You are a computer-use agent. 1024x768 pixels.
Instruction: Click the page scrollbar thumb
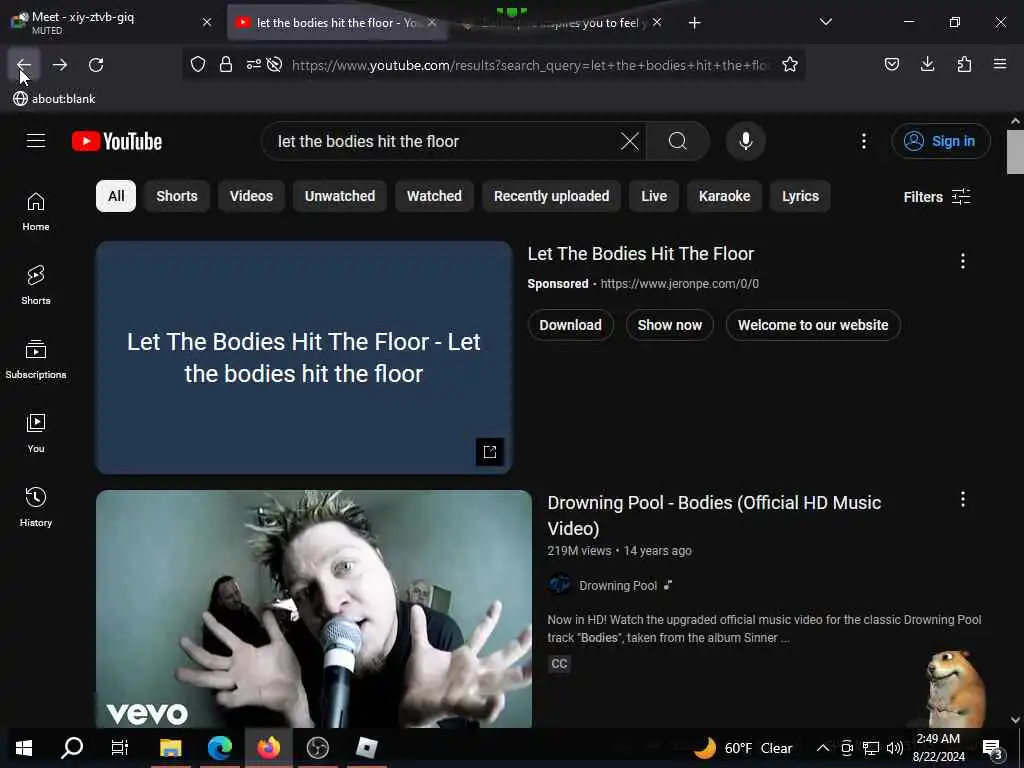(x=1015, y=152)
